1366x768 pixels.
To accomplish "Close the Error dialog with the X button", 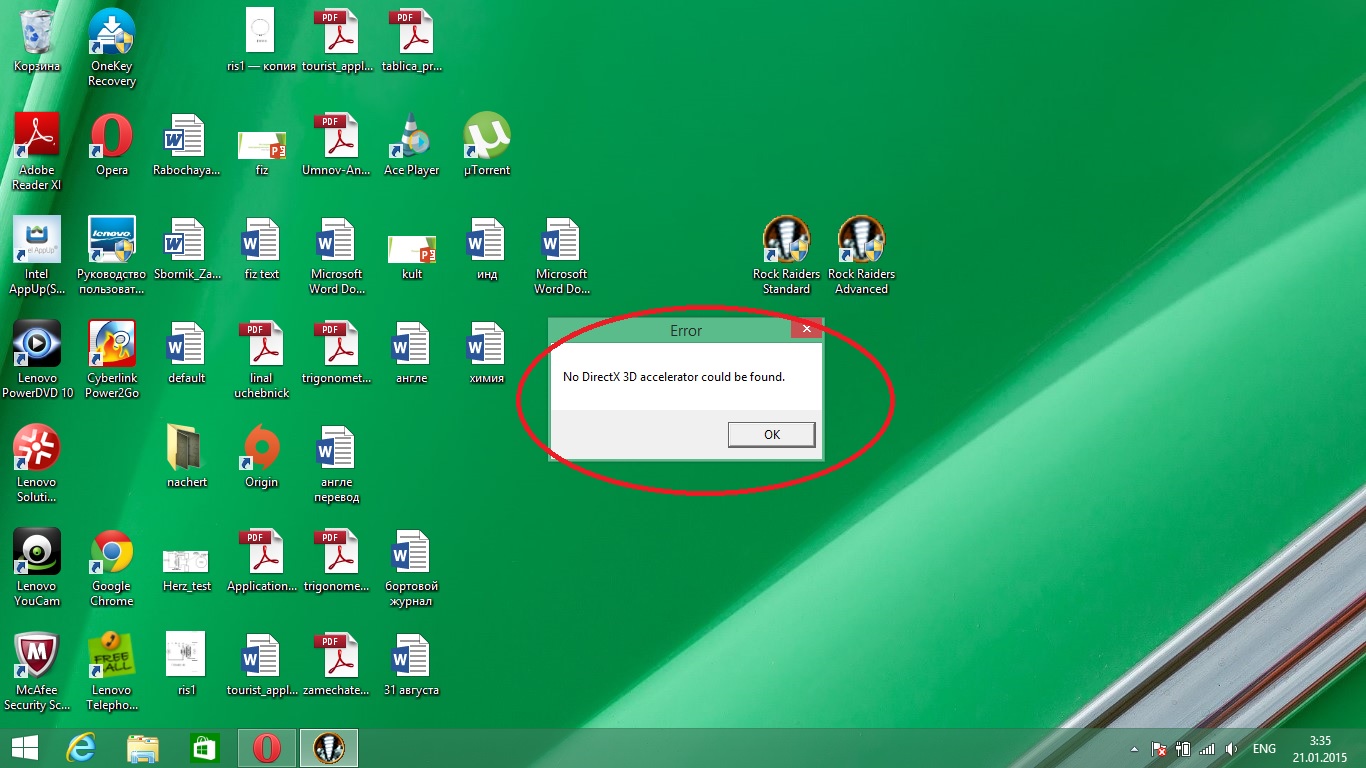I will tap(806, 328).
